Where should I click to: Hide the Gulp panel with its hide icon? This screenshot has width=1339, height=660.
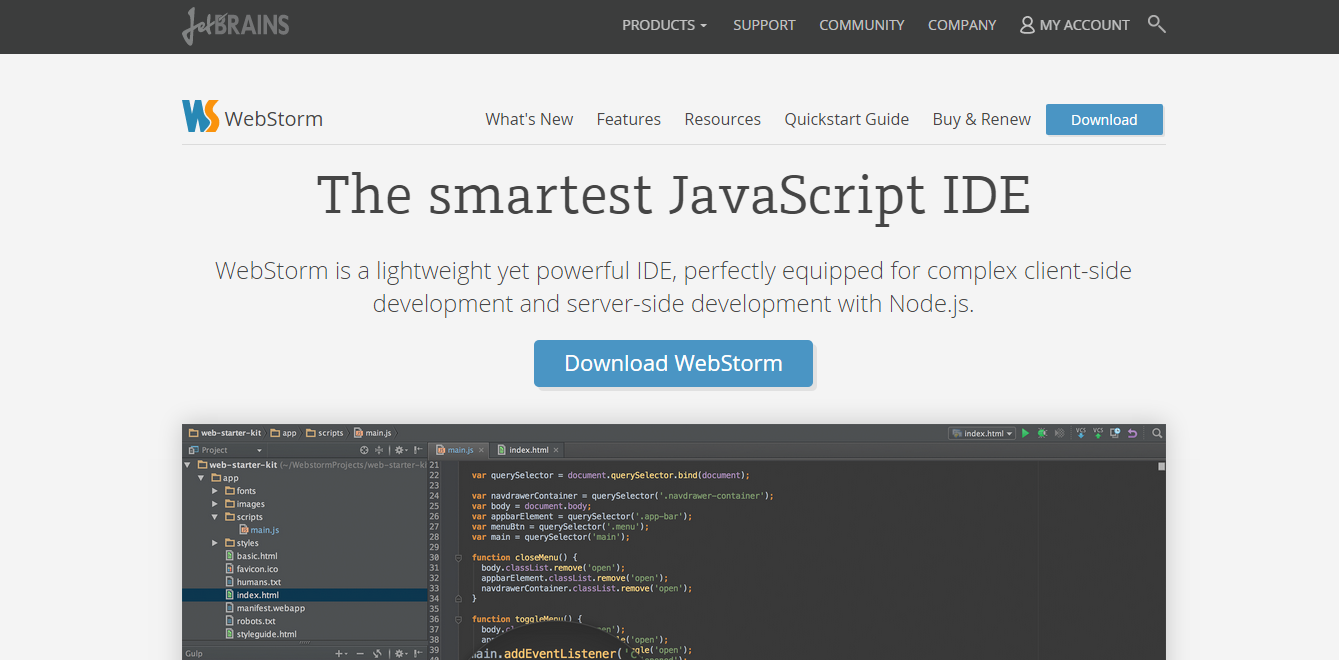click(418, 654)
